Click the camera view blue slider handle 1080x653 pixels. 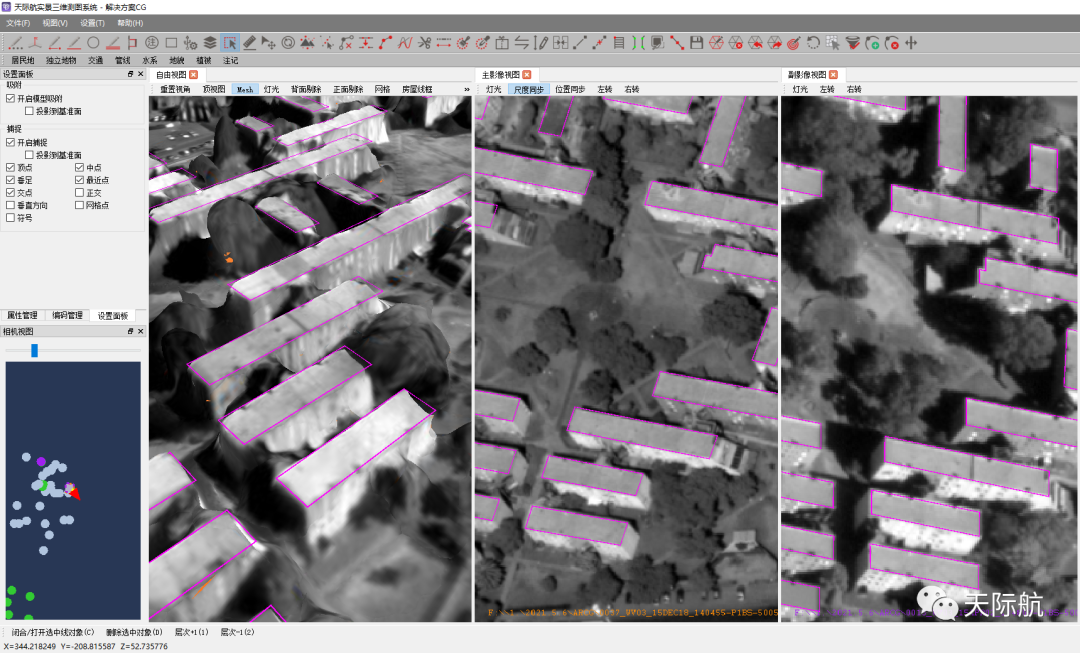pos(34,350)
